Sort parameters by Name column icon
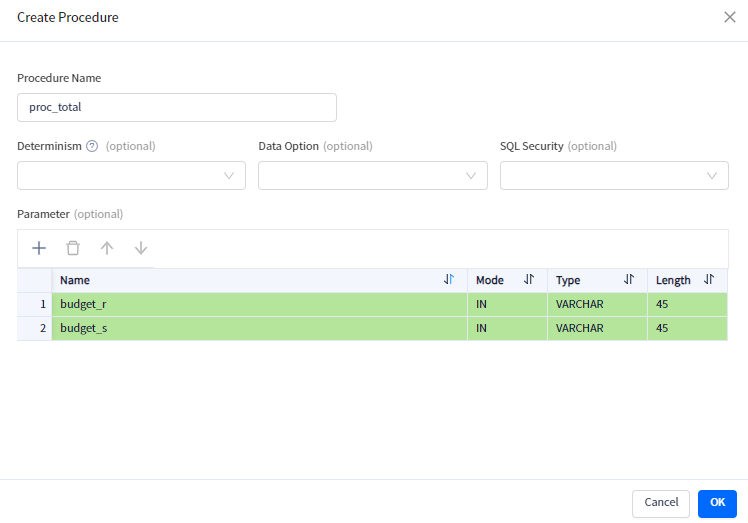748x523 pixels. pyautogui.click(x=449, y=280)
